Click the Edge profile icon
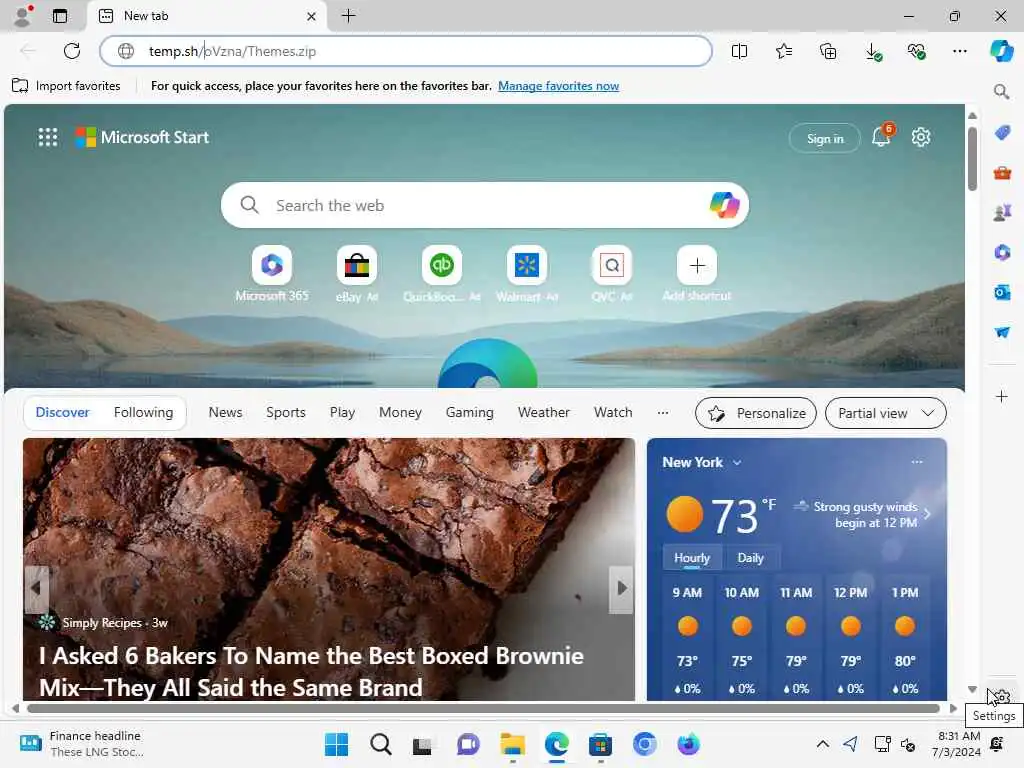The image size is (1024, 768). 23,16
